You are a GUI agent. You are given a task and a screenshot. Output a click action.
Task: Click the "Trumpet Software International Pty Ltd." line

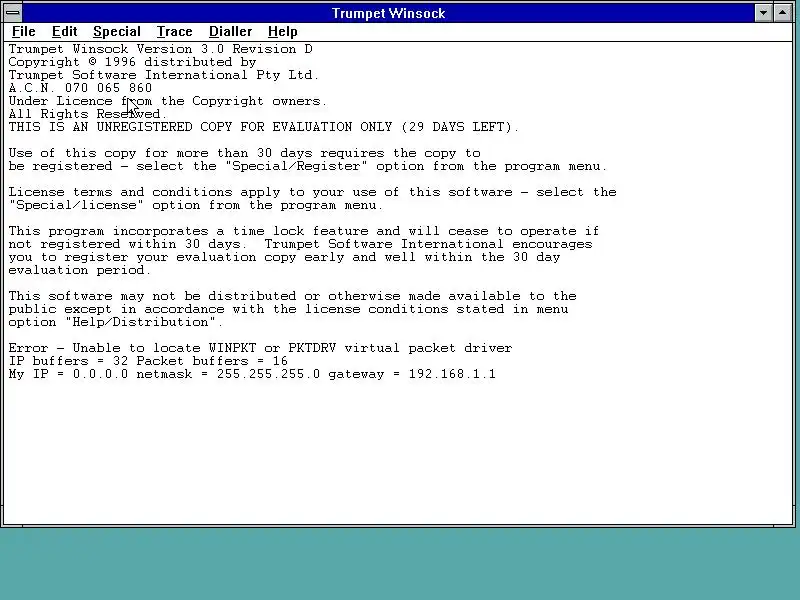click(x=164, y=75)
